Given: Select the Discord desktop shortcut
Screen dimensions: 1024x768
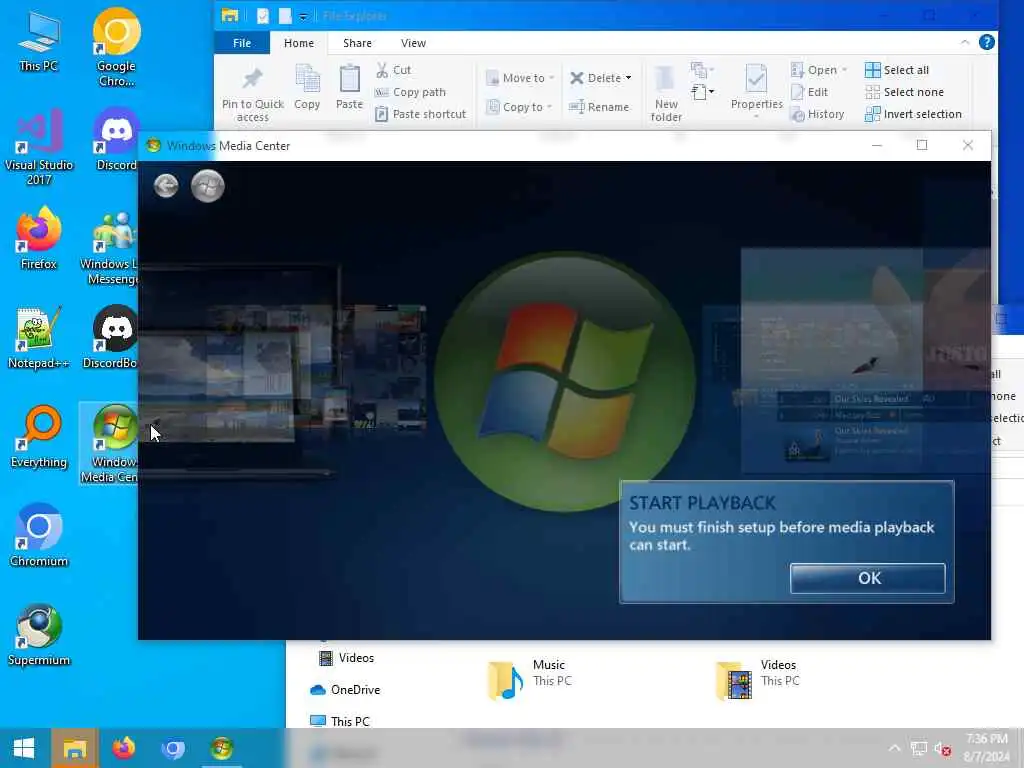Looking at the screenshot, I should click(116, 140).
